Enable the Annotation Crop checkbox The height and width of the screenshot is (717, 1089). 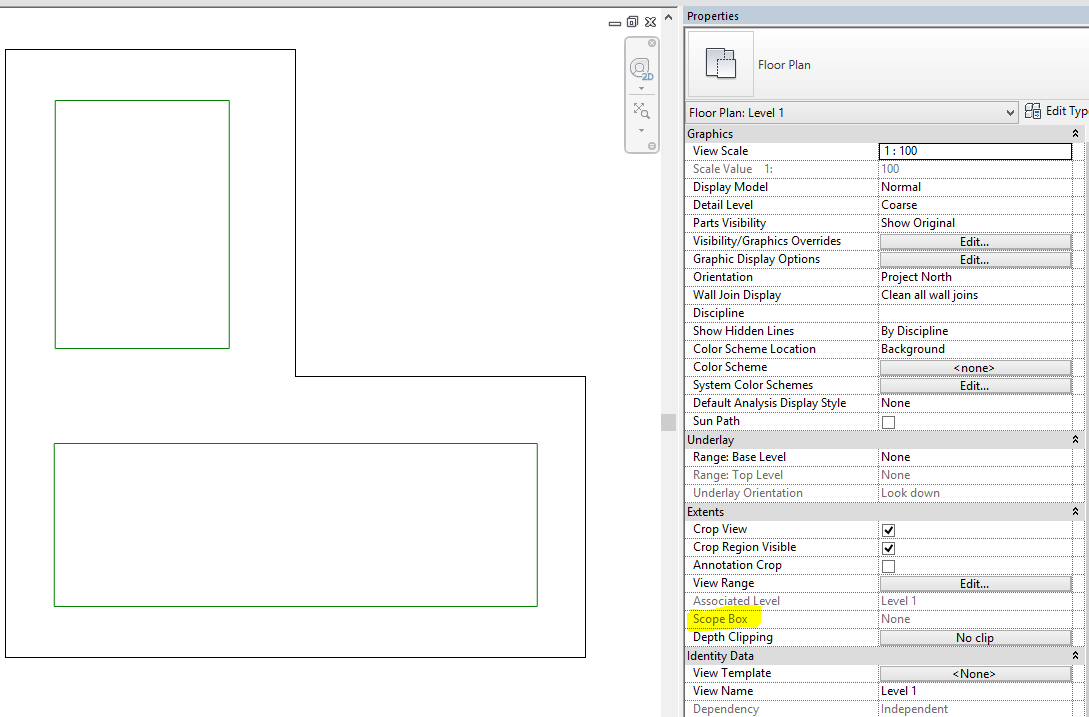tap(888, 565)
